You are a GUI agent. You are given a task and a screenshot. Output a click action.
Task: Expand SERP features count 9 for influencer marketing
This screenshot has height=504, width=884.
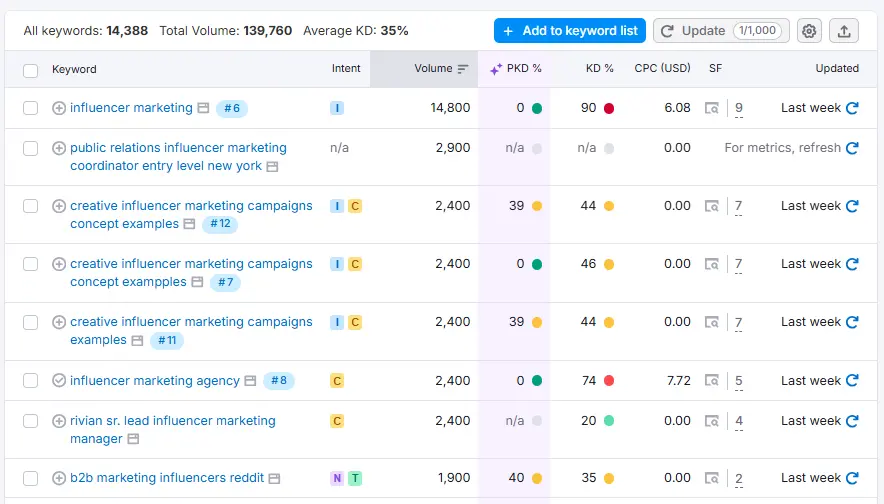[739, 108]
